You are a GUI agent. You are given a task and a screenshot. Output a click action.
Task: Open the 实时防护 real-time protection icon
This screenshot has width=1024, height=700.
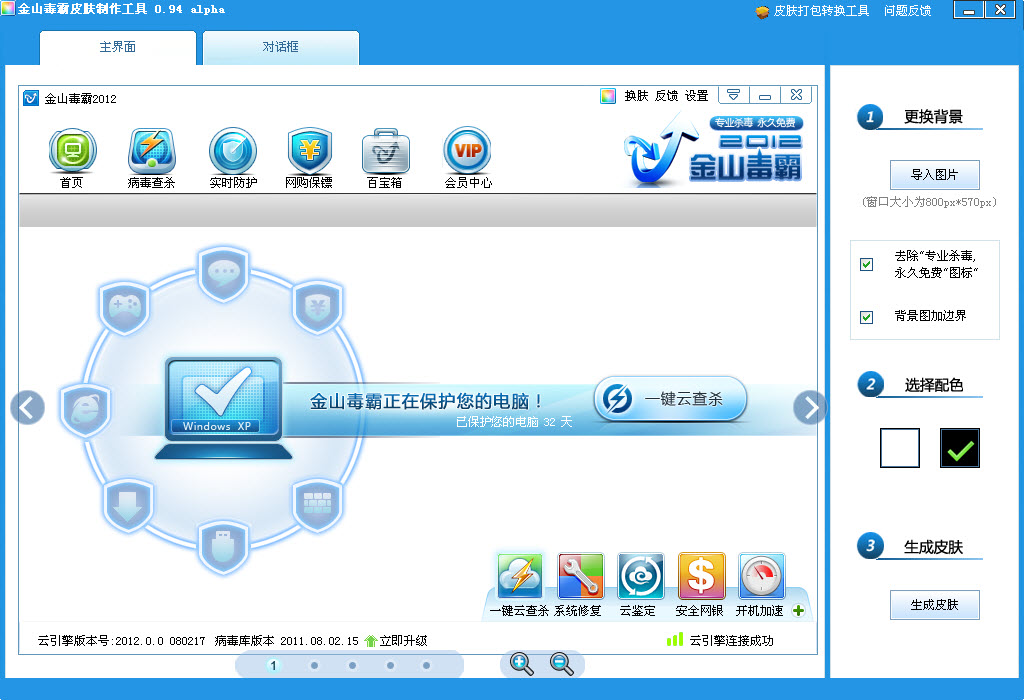pyautogui.click(x=232, y=151)
